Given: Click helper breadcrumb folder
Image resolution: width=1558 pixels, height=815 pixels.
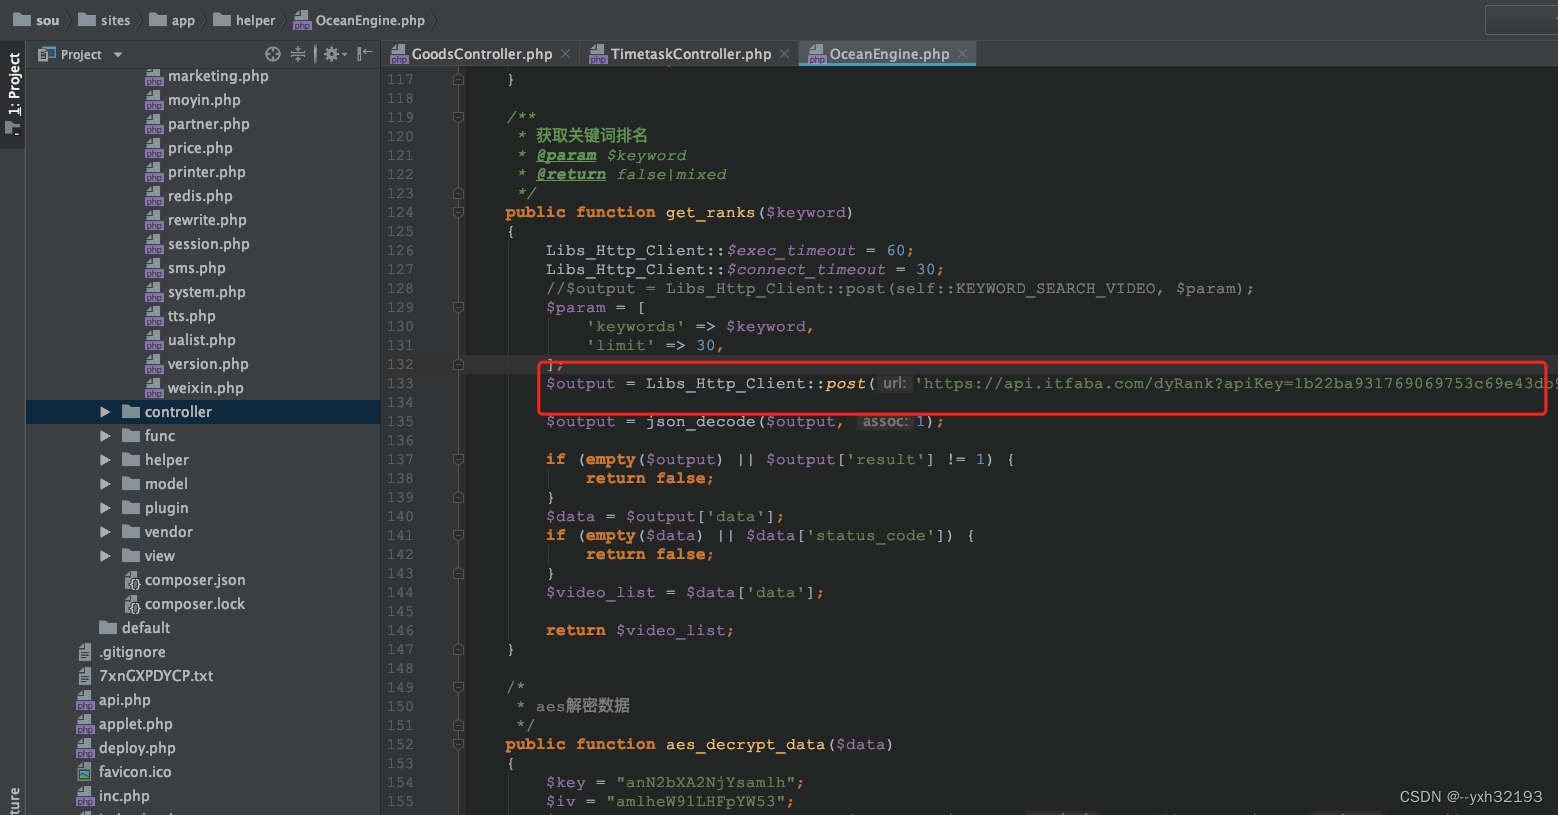Looking at the screenshot, I should click(x=244, y=20).
